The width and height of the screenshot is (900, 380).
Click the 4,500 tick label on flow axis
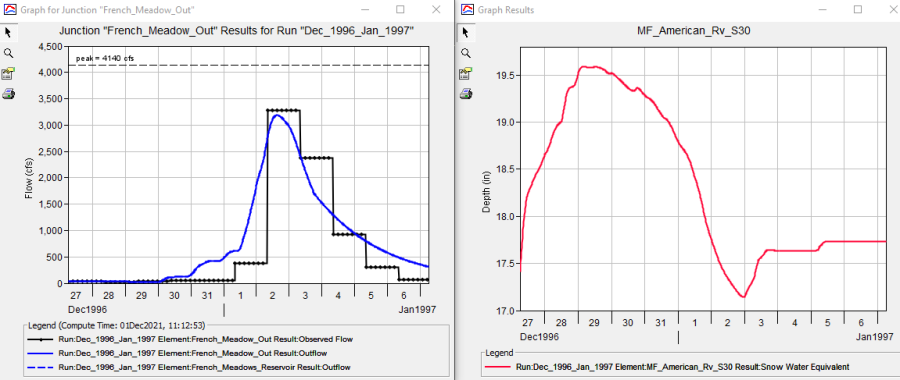pyautogui.click(x=51, y=47)
